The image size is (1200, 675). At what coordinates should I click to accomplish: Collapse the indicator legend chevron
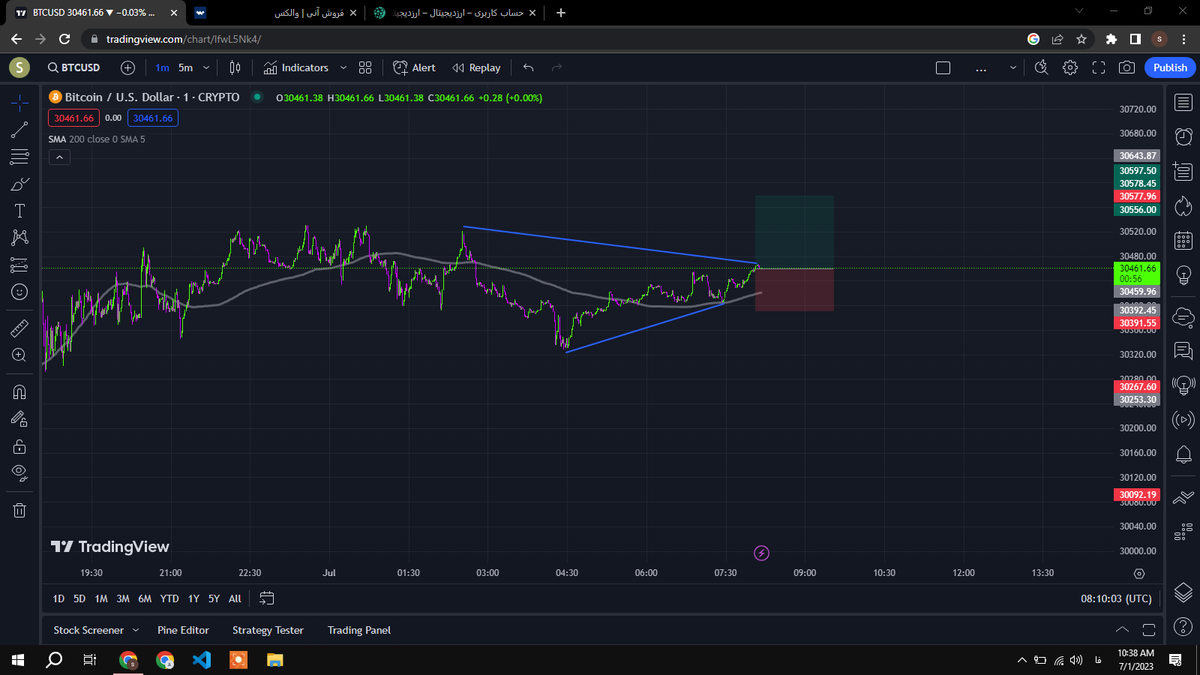(59, 158)
